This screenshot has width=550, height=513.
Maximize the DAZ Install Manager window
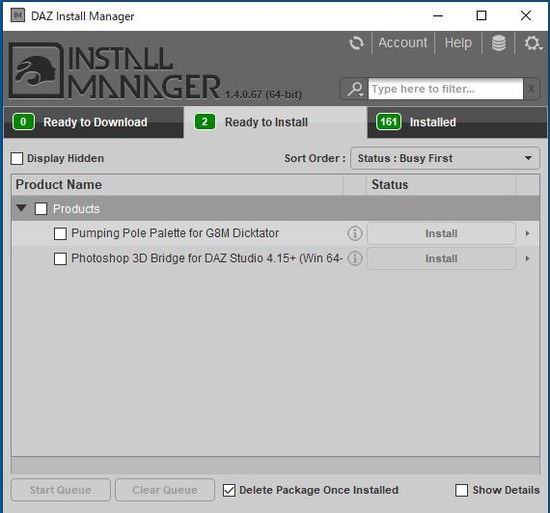click(481, 15)
